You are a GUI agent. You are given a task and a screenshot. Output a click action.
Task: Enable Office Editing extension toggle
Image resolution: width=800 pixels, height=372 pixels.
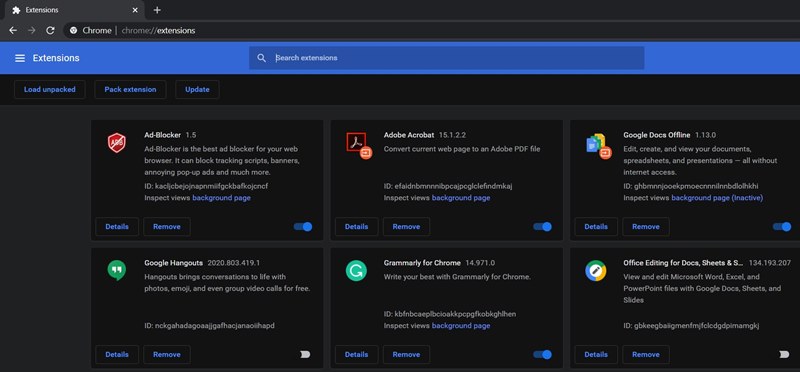click(x=784, y=354)
